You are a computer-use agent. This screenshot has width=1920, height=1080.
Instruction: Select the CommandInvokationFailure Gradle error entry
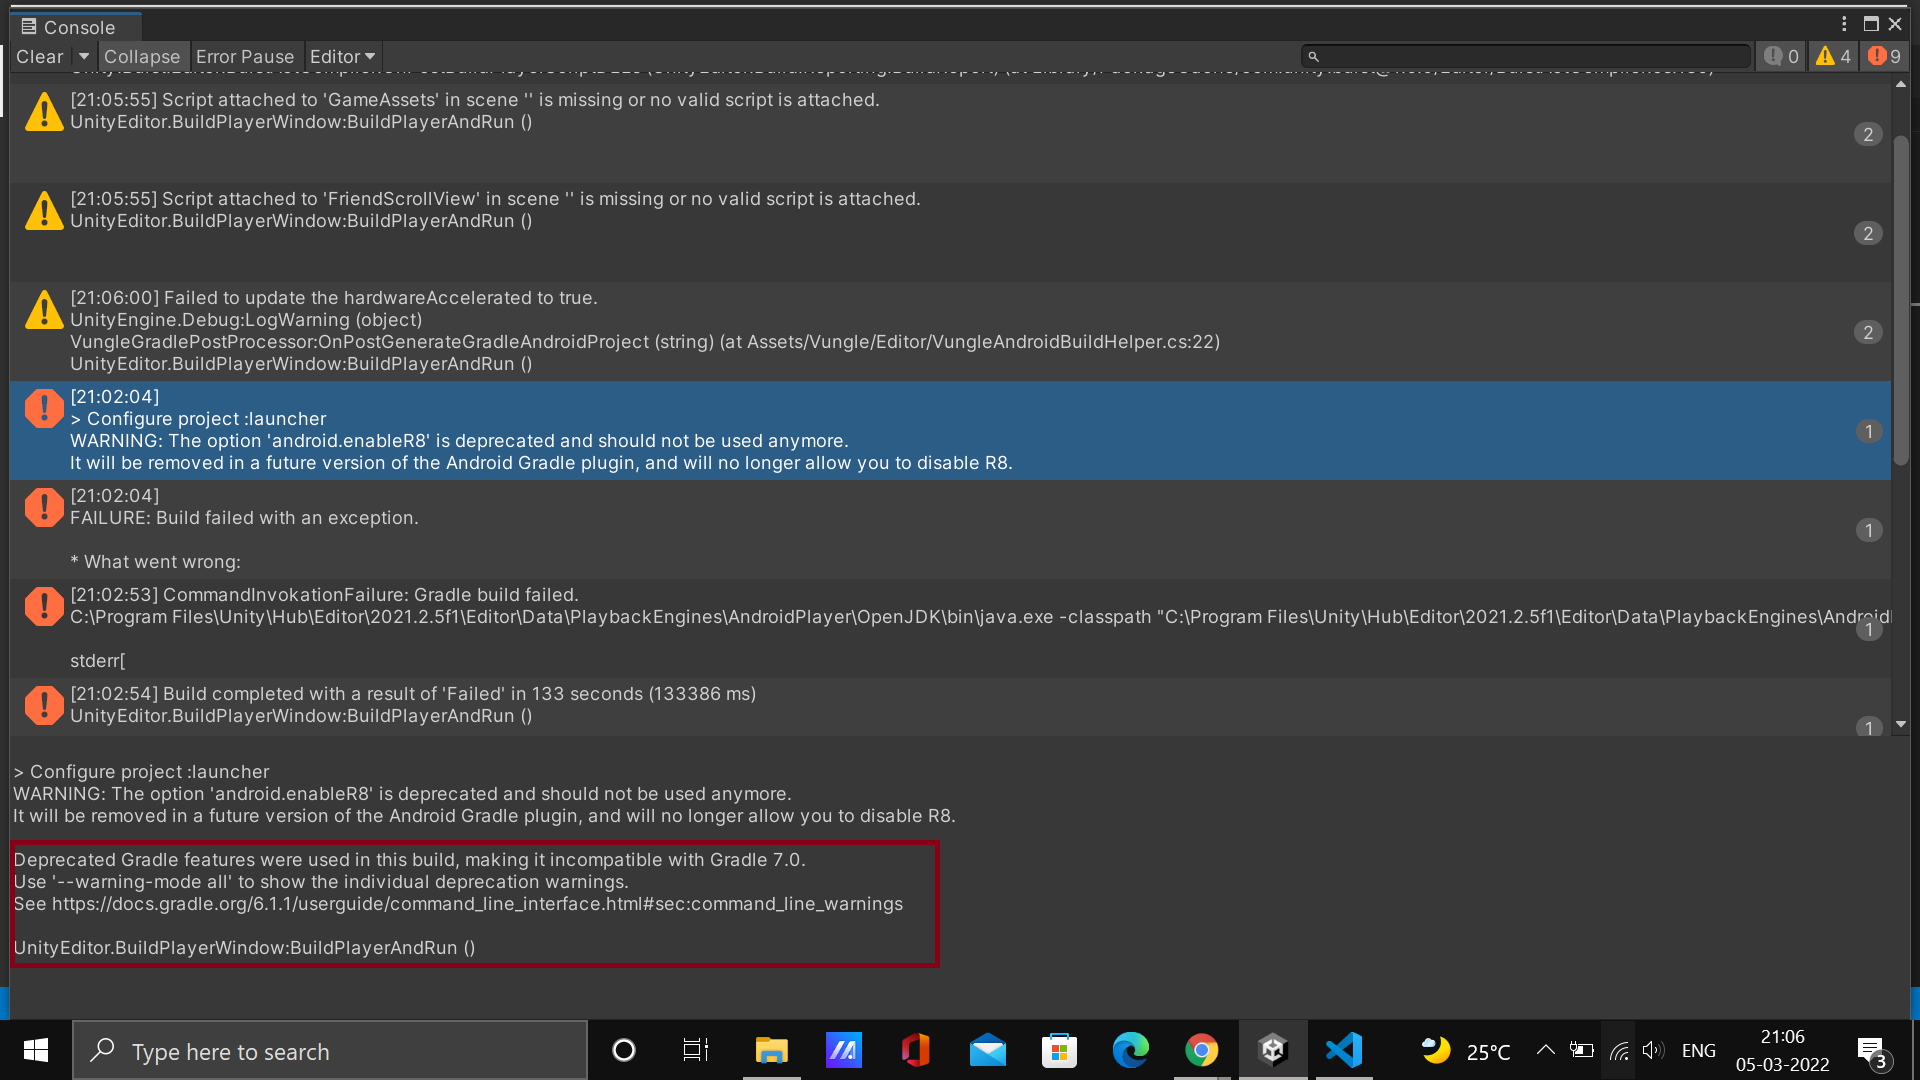coord(950,628)
